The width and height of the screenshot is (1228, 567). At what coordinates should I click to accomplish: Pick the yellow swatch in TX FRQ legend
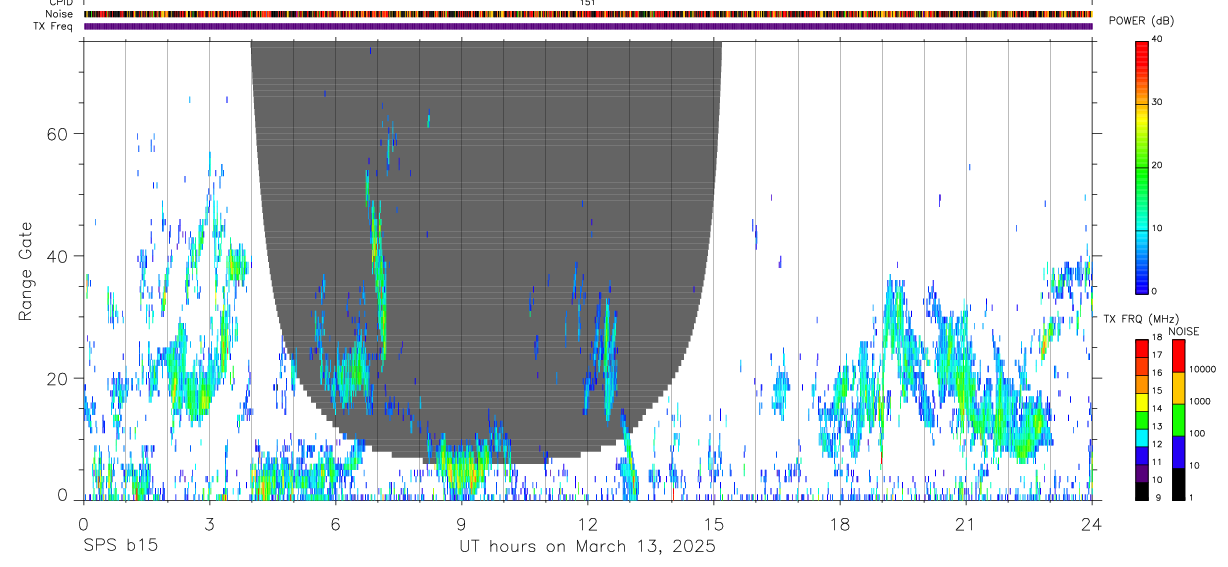[x=1141, y=402]
